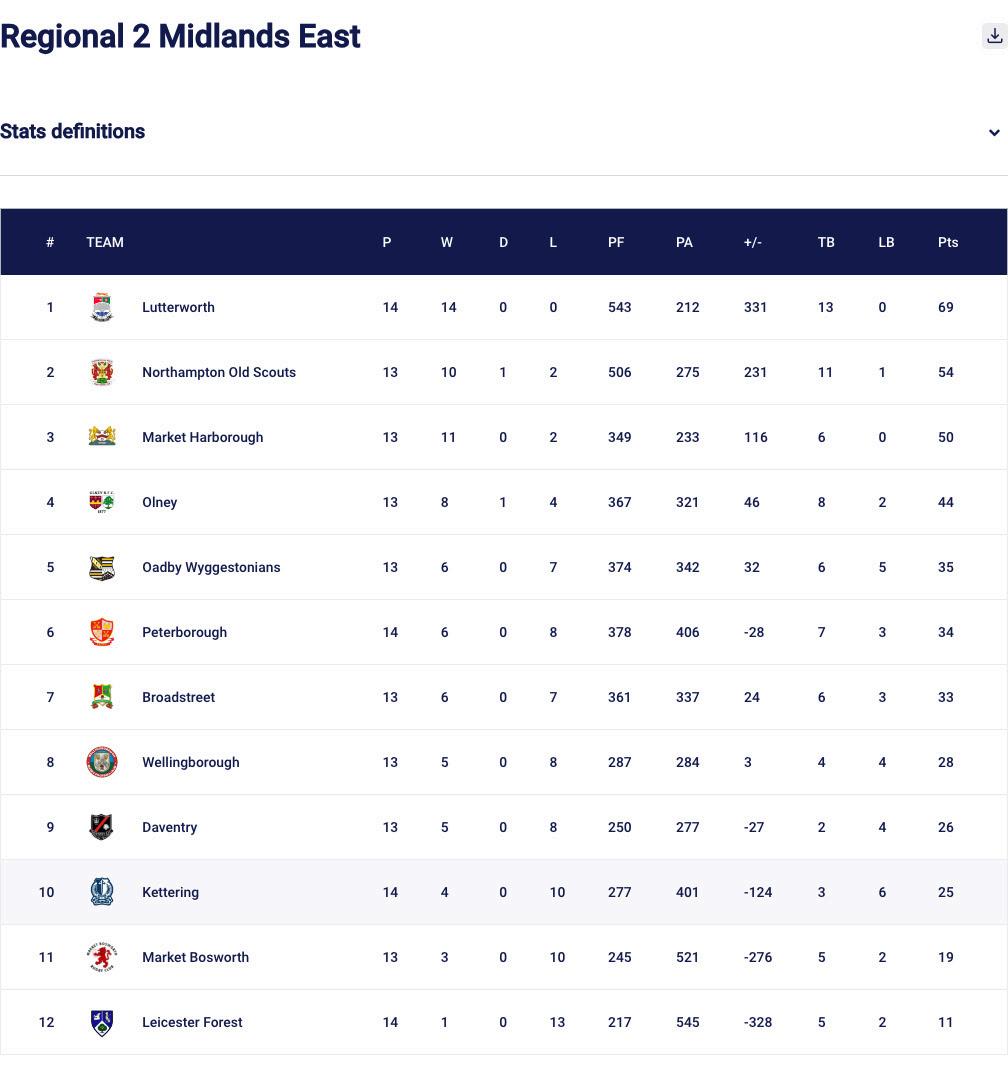Open the Stats definitions section heading

pos(73,132)
